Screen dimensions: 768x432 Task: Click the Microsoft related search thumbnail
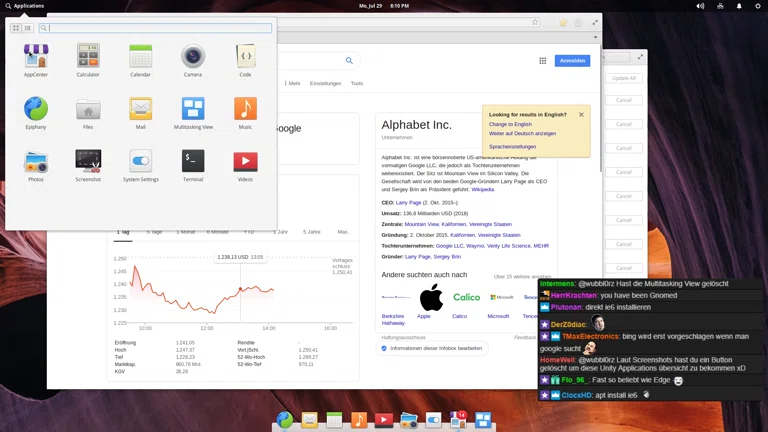tap(502, 297)
